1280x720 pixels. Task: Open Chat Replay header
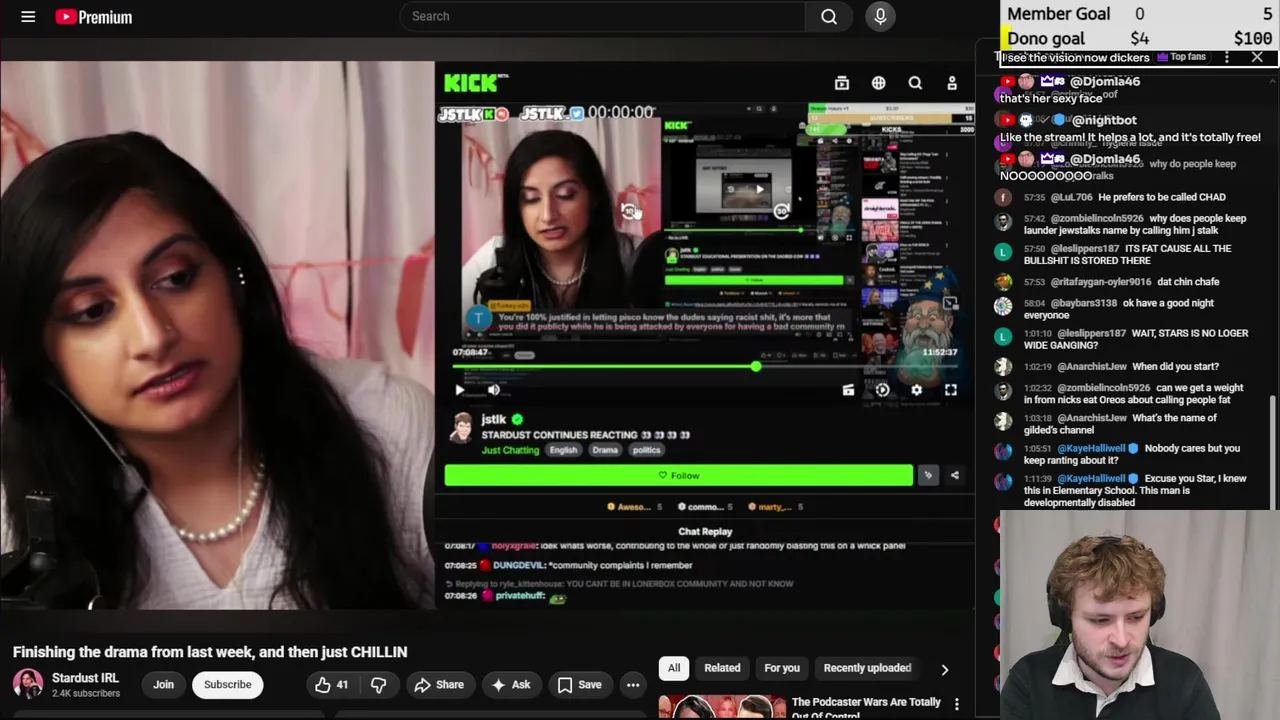click(x=705, y=532)
